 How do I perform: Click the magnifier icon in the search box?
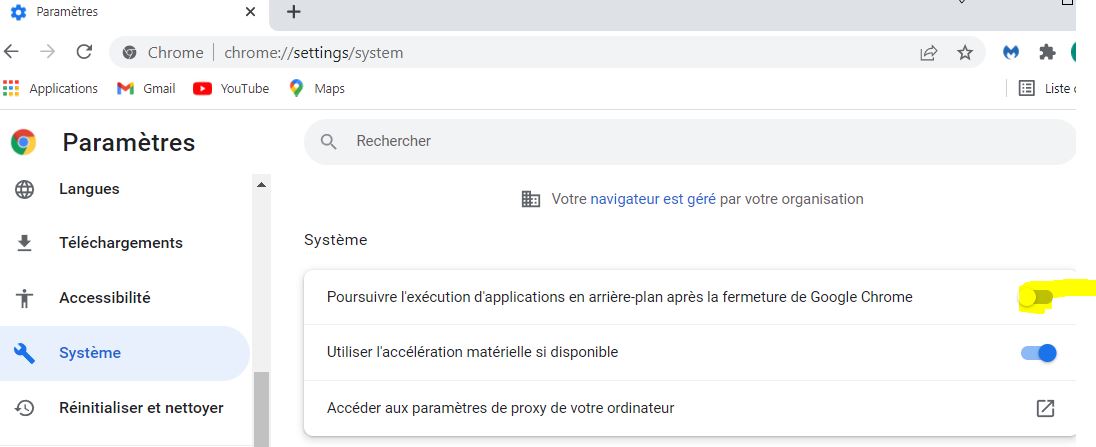(x=329, y=142)
